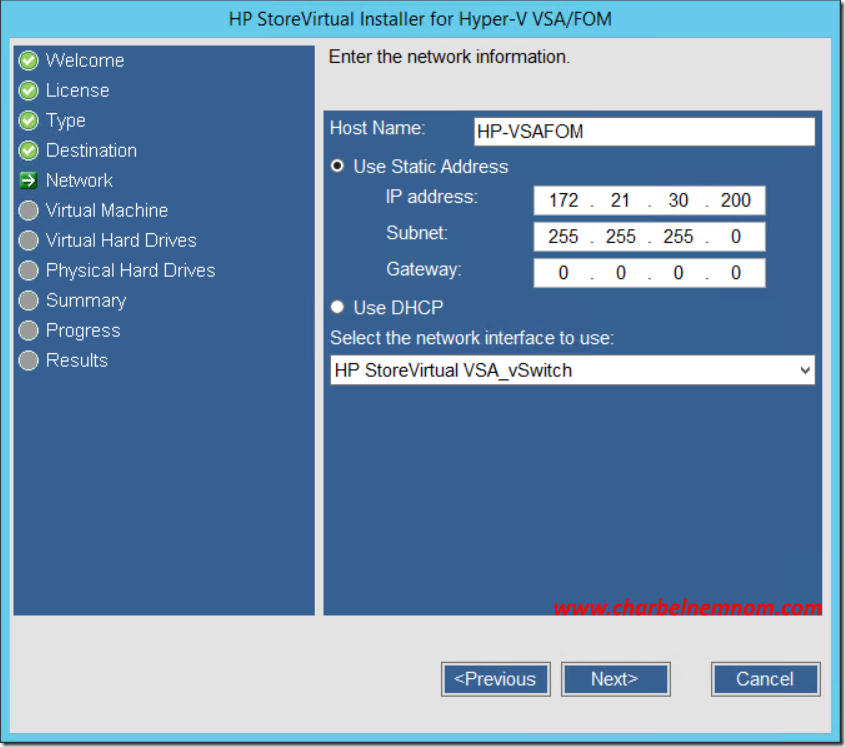
Task: Cancel the StoreVirtual installer
Action: coord(765,679)
